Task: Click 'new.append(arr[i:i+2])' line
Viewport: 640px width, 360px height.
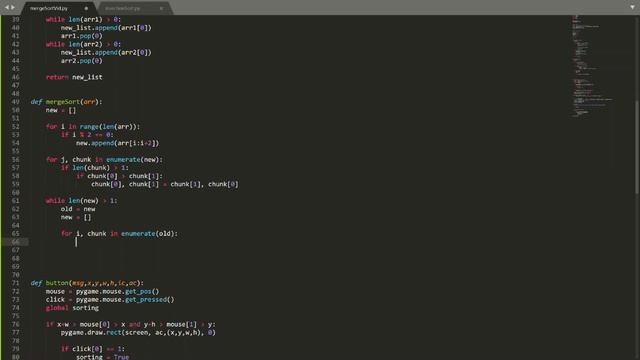Action: pyautogui.click(x=118, y=143)
